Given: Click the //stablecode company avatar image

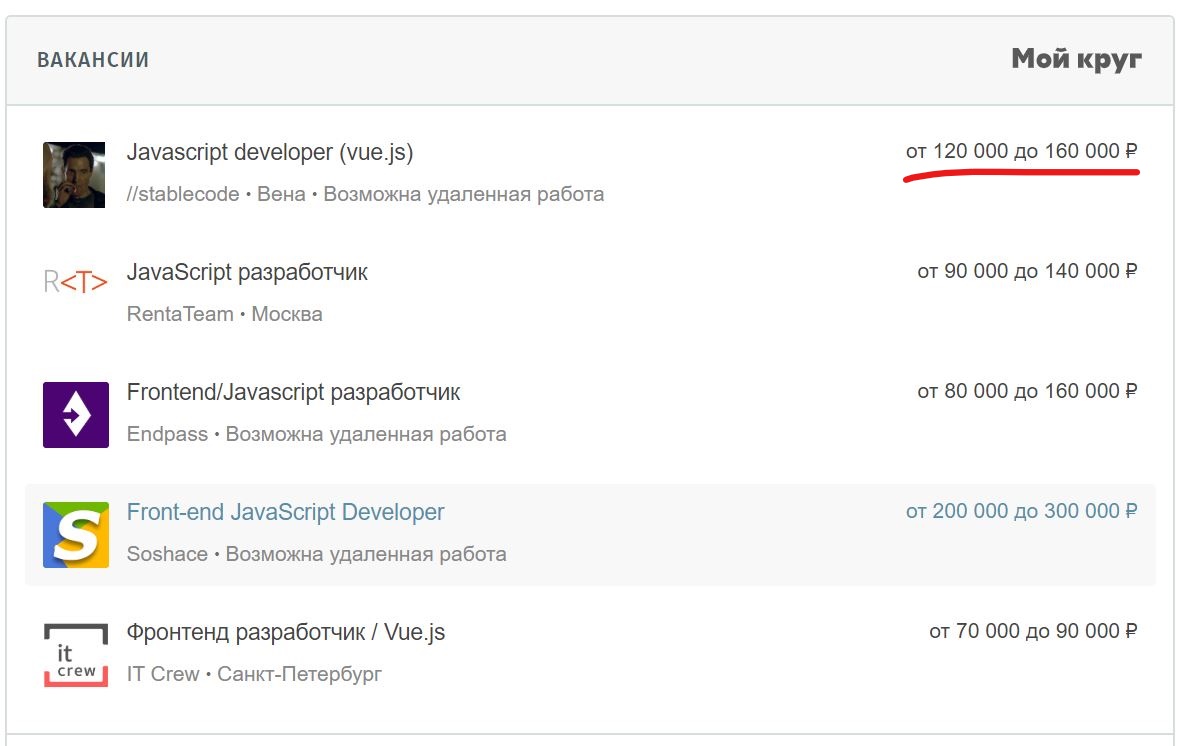Looking at the screenshot, I should coord(74,175).
